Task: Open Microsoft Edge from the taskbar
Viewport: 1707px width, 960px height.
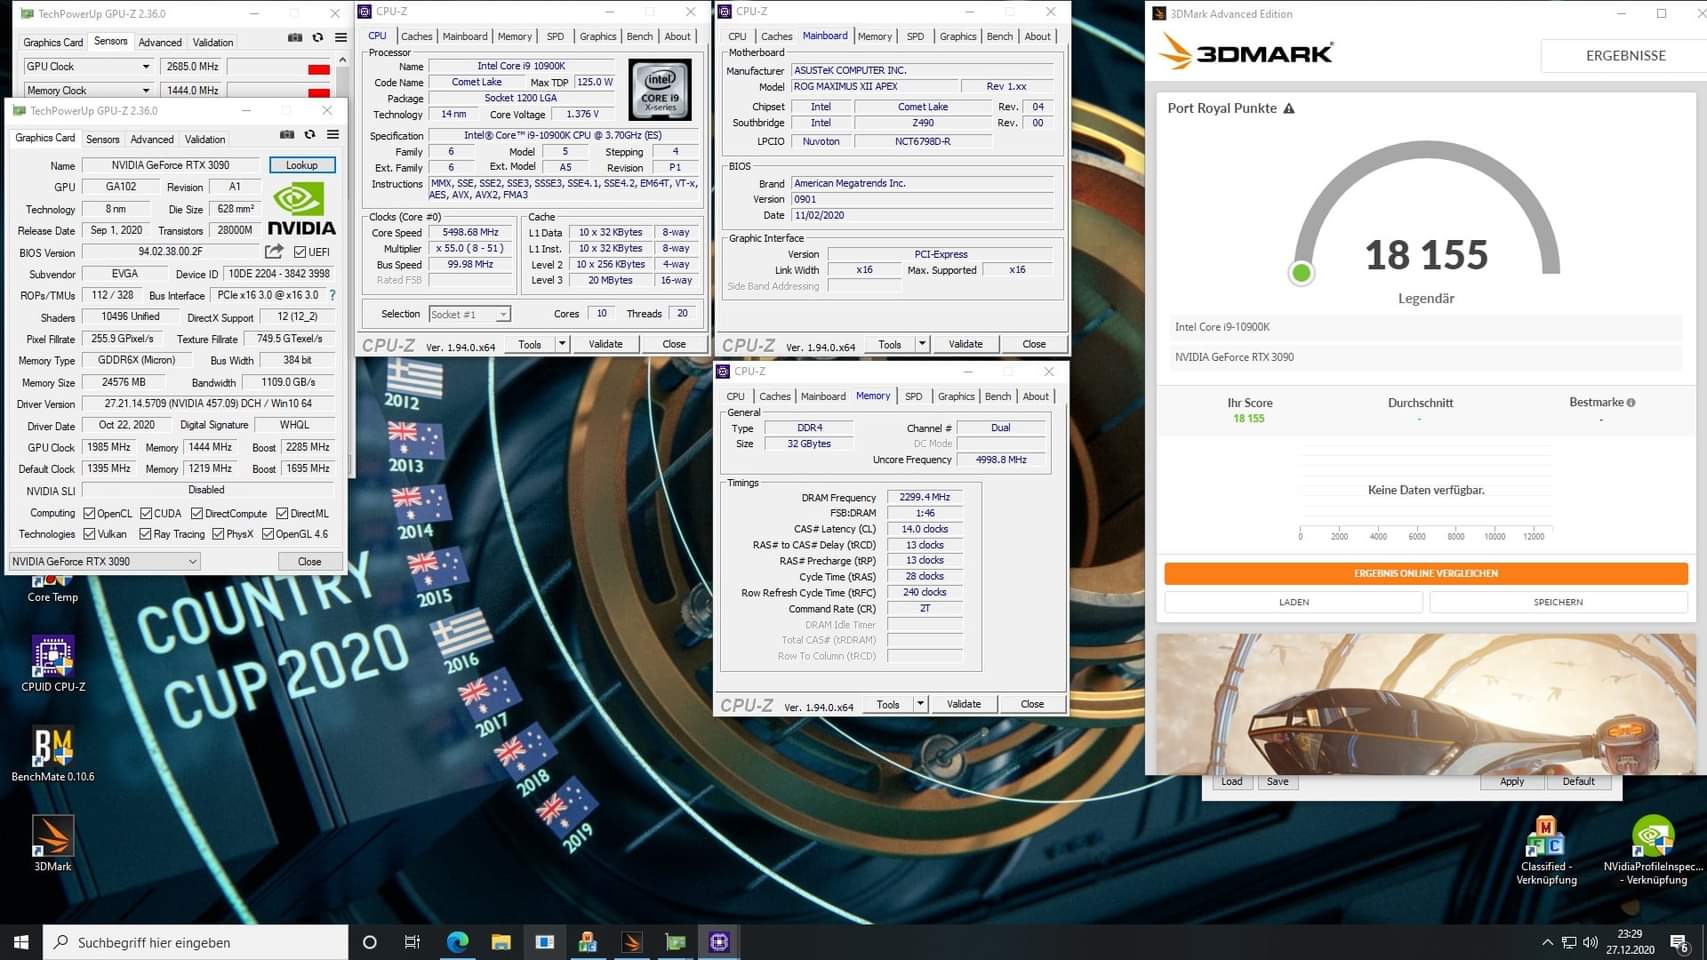Action: click(x=457, y=942)
